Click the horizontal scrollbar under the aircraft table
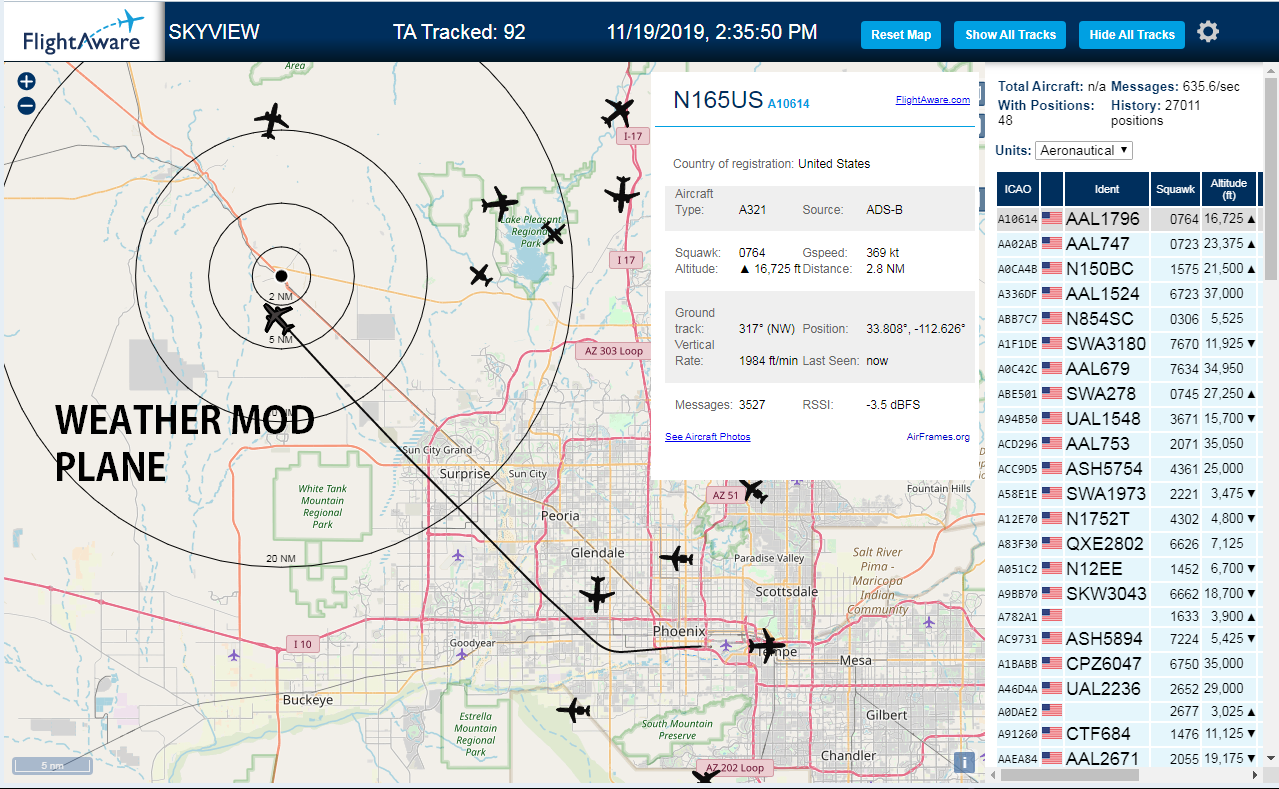1279x789 pixels. 1129,775
